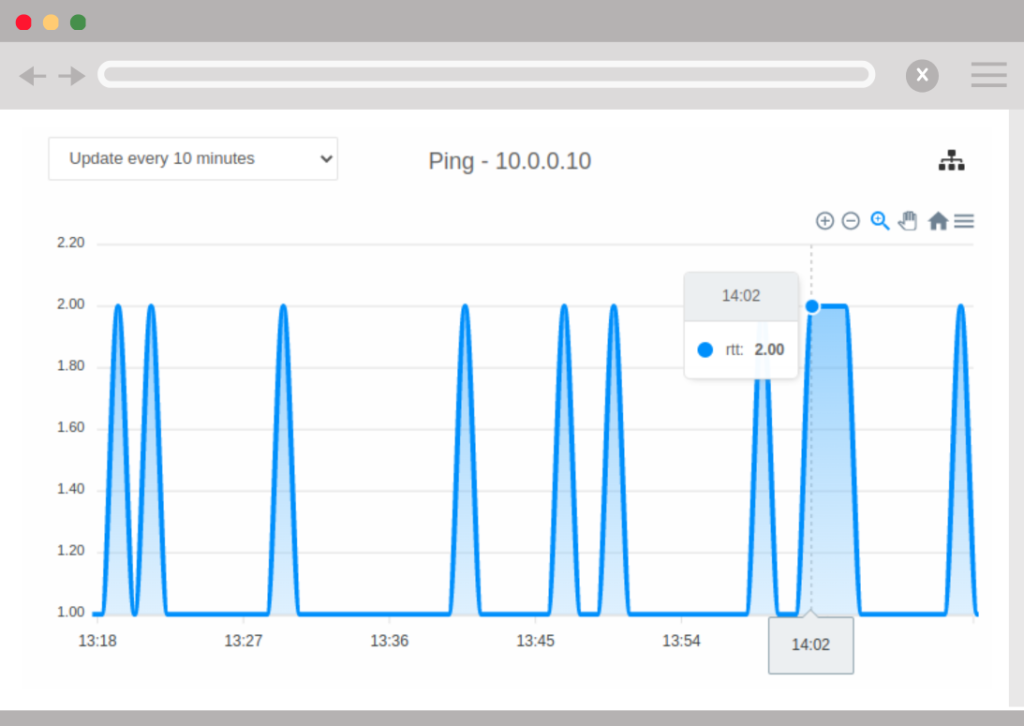This screenshot has width=1024, height=726.
Task: Click the back navigation arrow
Action: [31, 75]
